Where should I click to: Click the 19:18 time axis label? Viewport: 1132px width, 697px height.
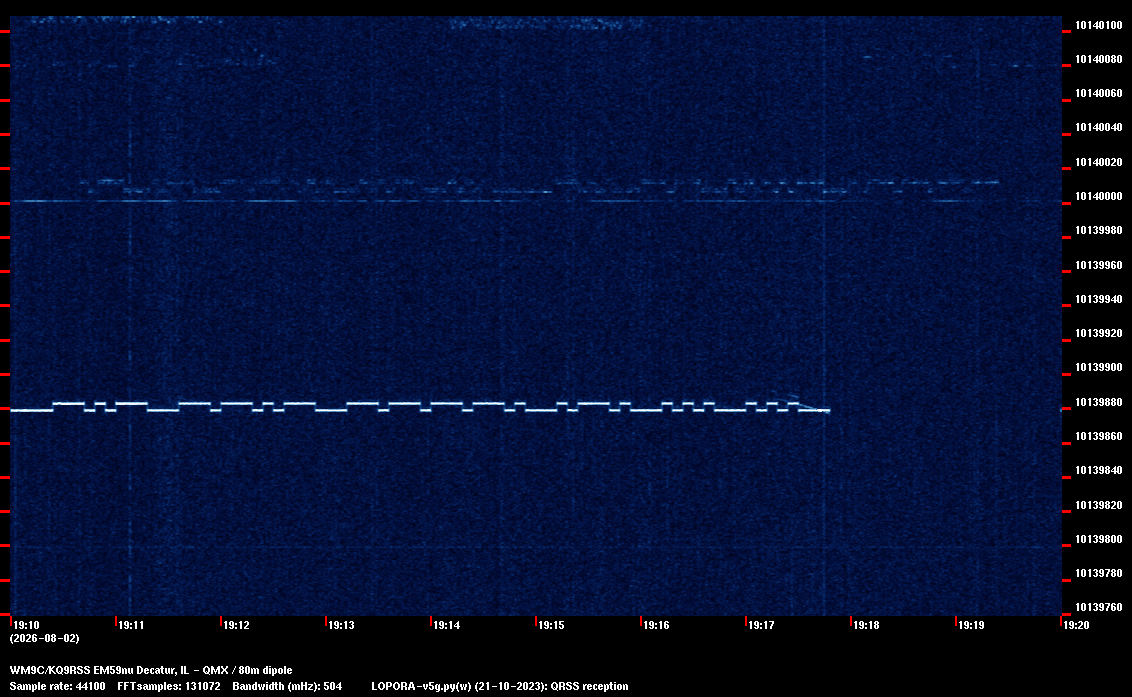pos(866,625)
